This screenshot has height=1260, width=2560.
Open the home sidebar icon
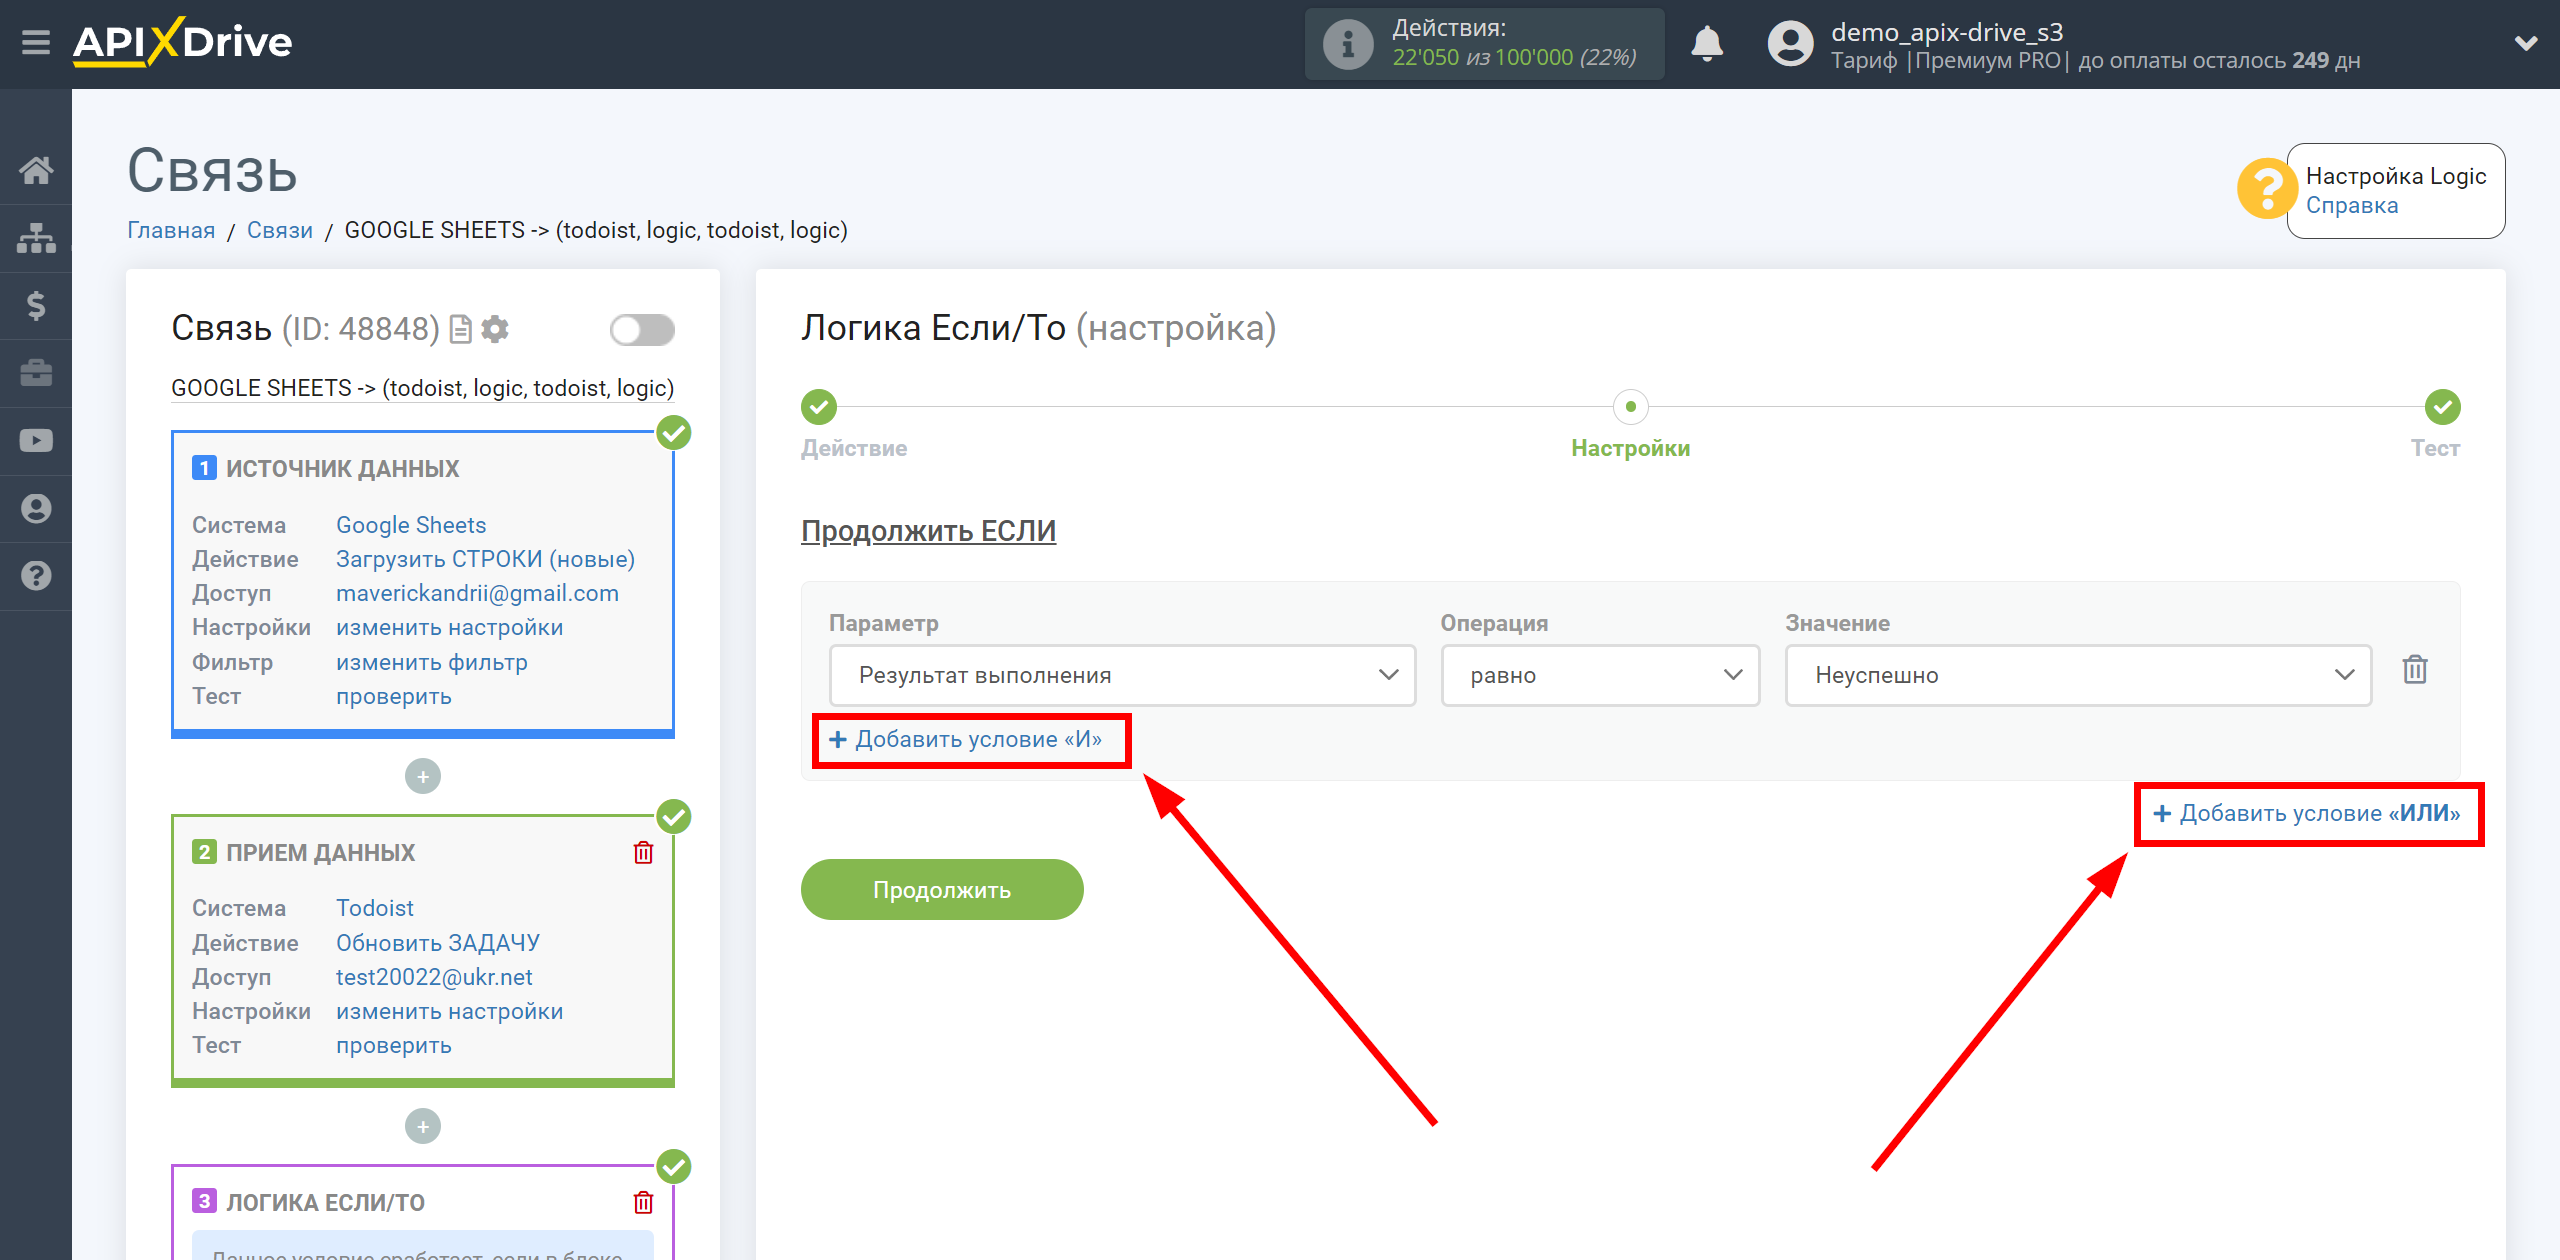click(36, 170)
